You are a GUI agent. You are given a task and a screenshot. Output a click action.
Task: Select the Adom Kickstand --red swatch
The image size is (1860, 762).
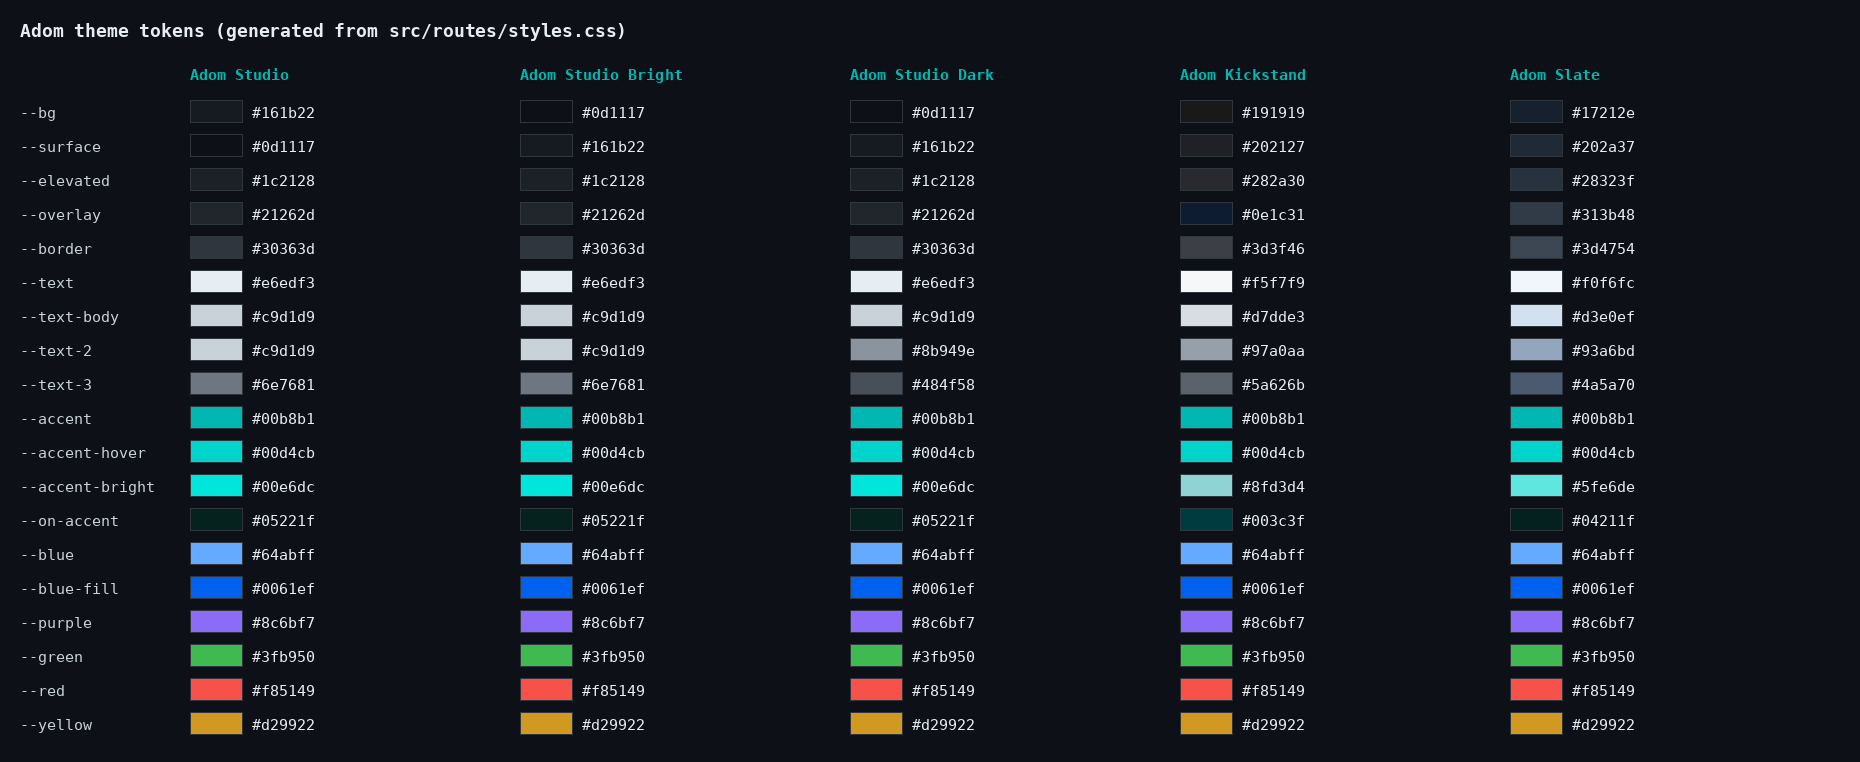1206,690
